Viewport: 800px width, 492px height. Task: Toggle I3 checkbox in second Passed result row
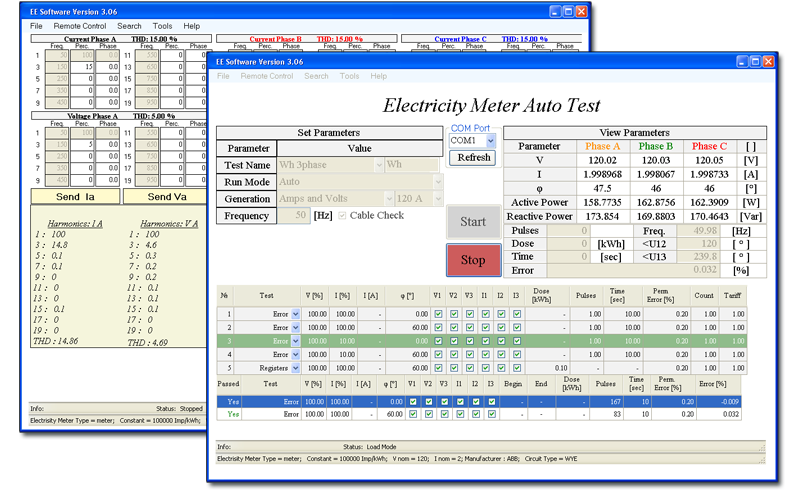tap(492, 414)
